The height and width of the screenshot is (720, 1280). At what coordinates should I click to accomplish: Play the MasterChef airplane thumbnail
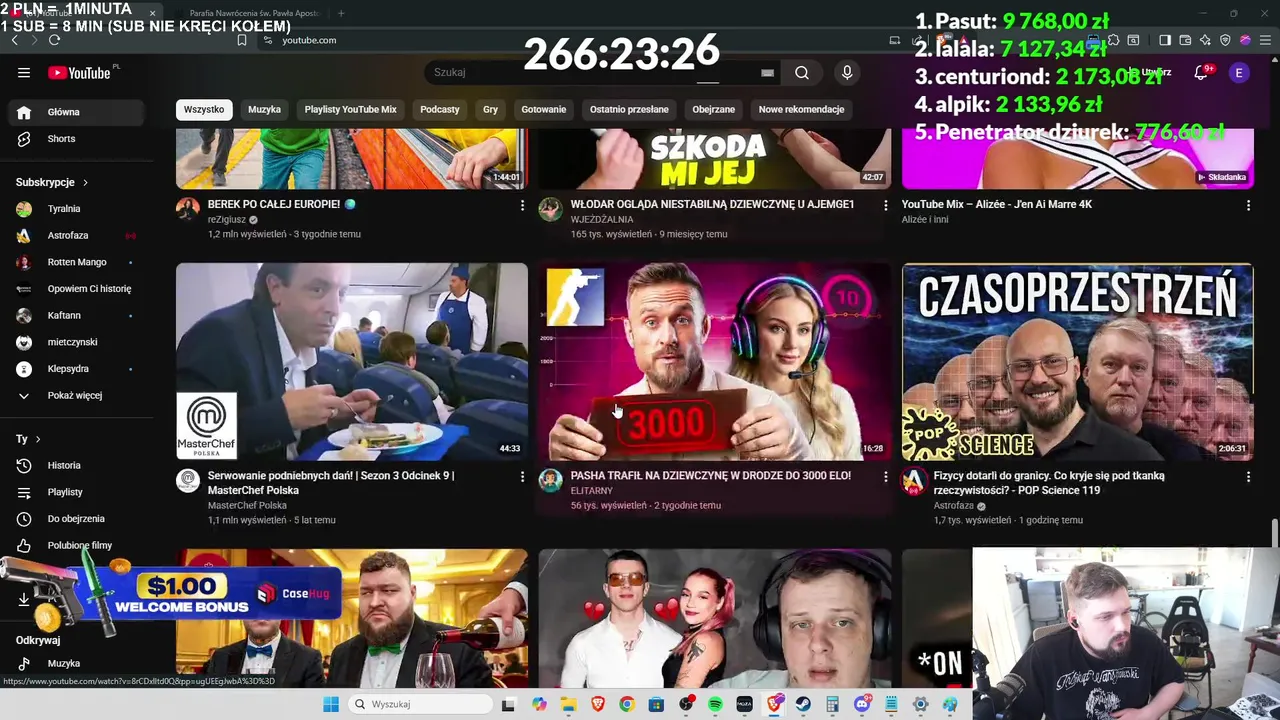(x=352, y=361)
